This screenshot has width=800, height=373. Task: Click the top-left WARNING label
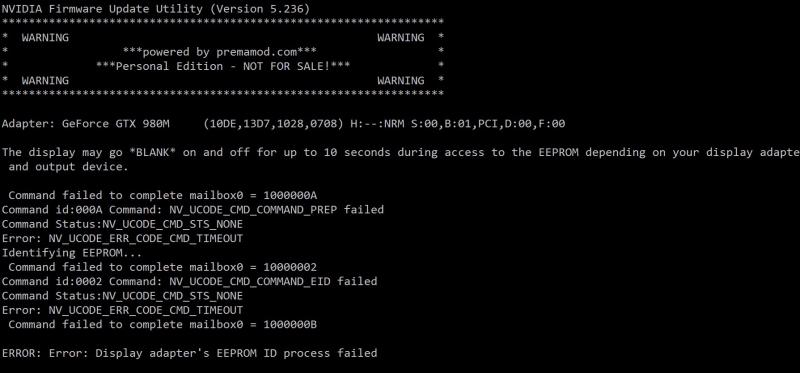click(x=45, y=38)
